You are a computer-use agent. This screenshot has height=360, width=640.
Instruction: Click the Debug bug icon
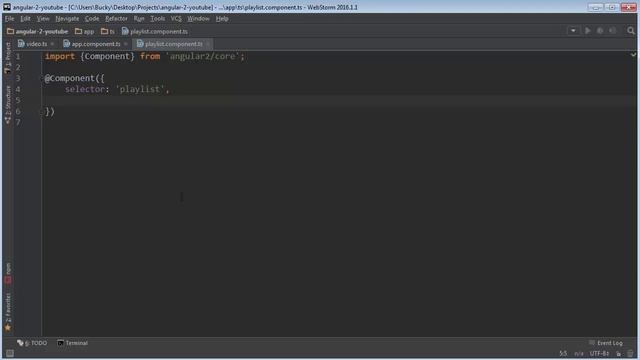click(x=600, y=31)
